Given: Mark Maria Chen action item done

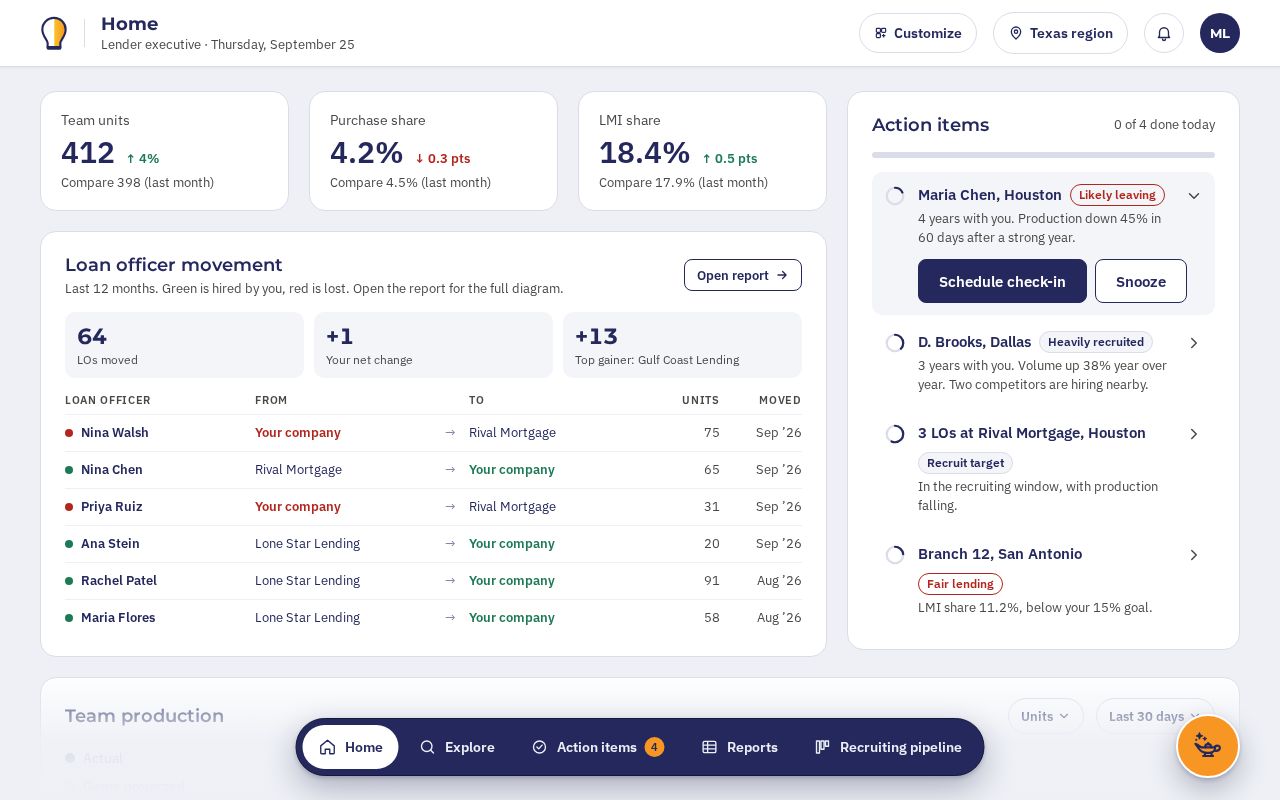Looking at the screenshot, I should tap(895, 196).
